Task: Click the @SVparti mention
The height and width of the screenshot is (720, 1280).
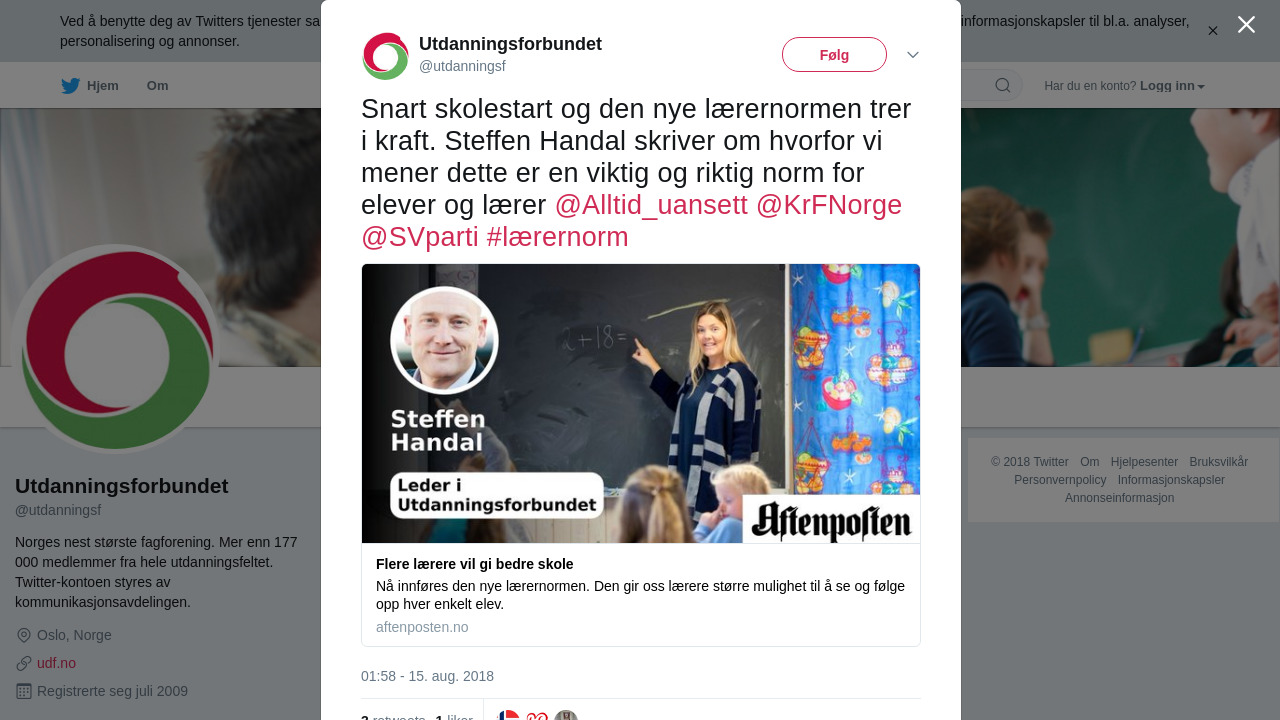Action: tap(420, 237)
